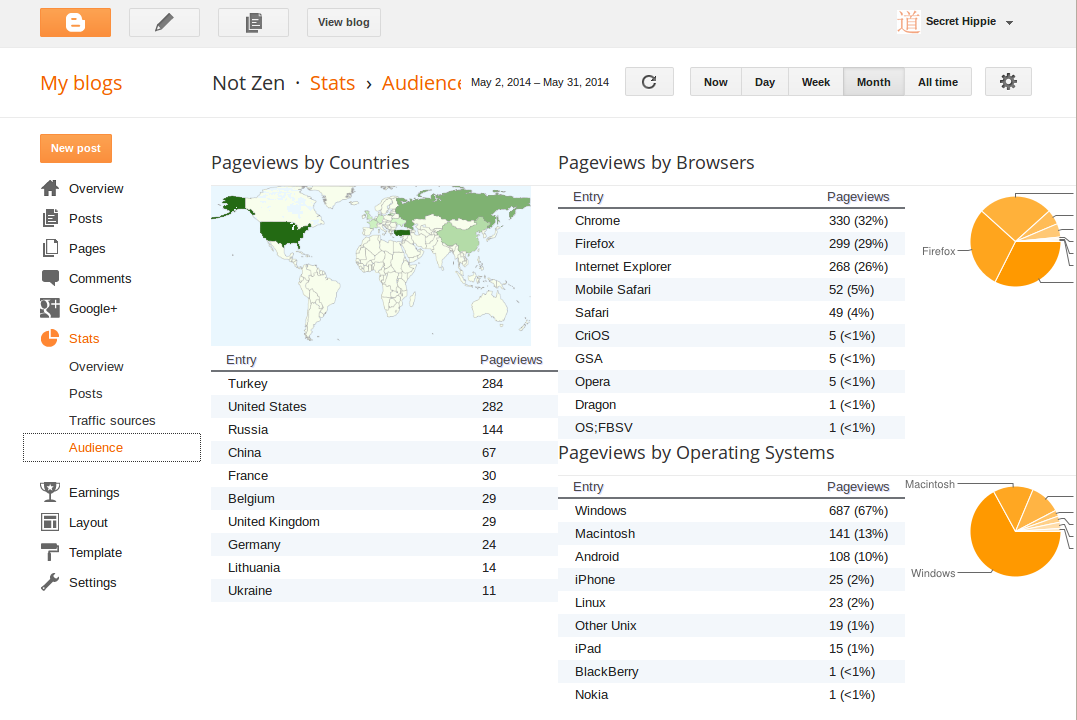This screenshot has width=1077, height=720.
Task: Click the refresh stats button
Action: (x=649, y=82)
